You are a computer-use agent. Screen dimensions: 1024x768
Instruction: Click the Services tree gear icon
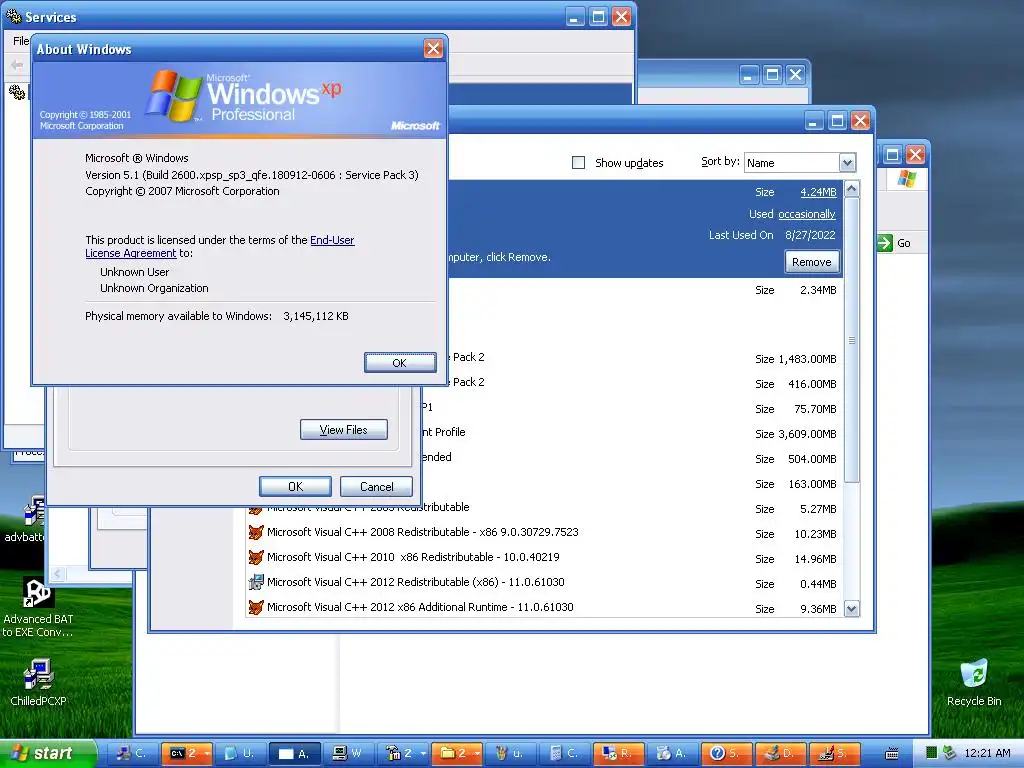[x=17, y=92]
